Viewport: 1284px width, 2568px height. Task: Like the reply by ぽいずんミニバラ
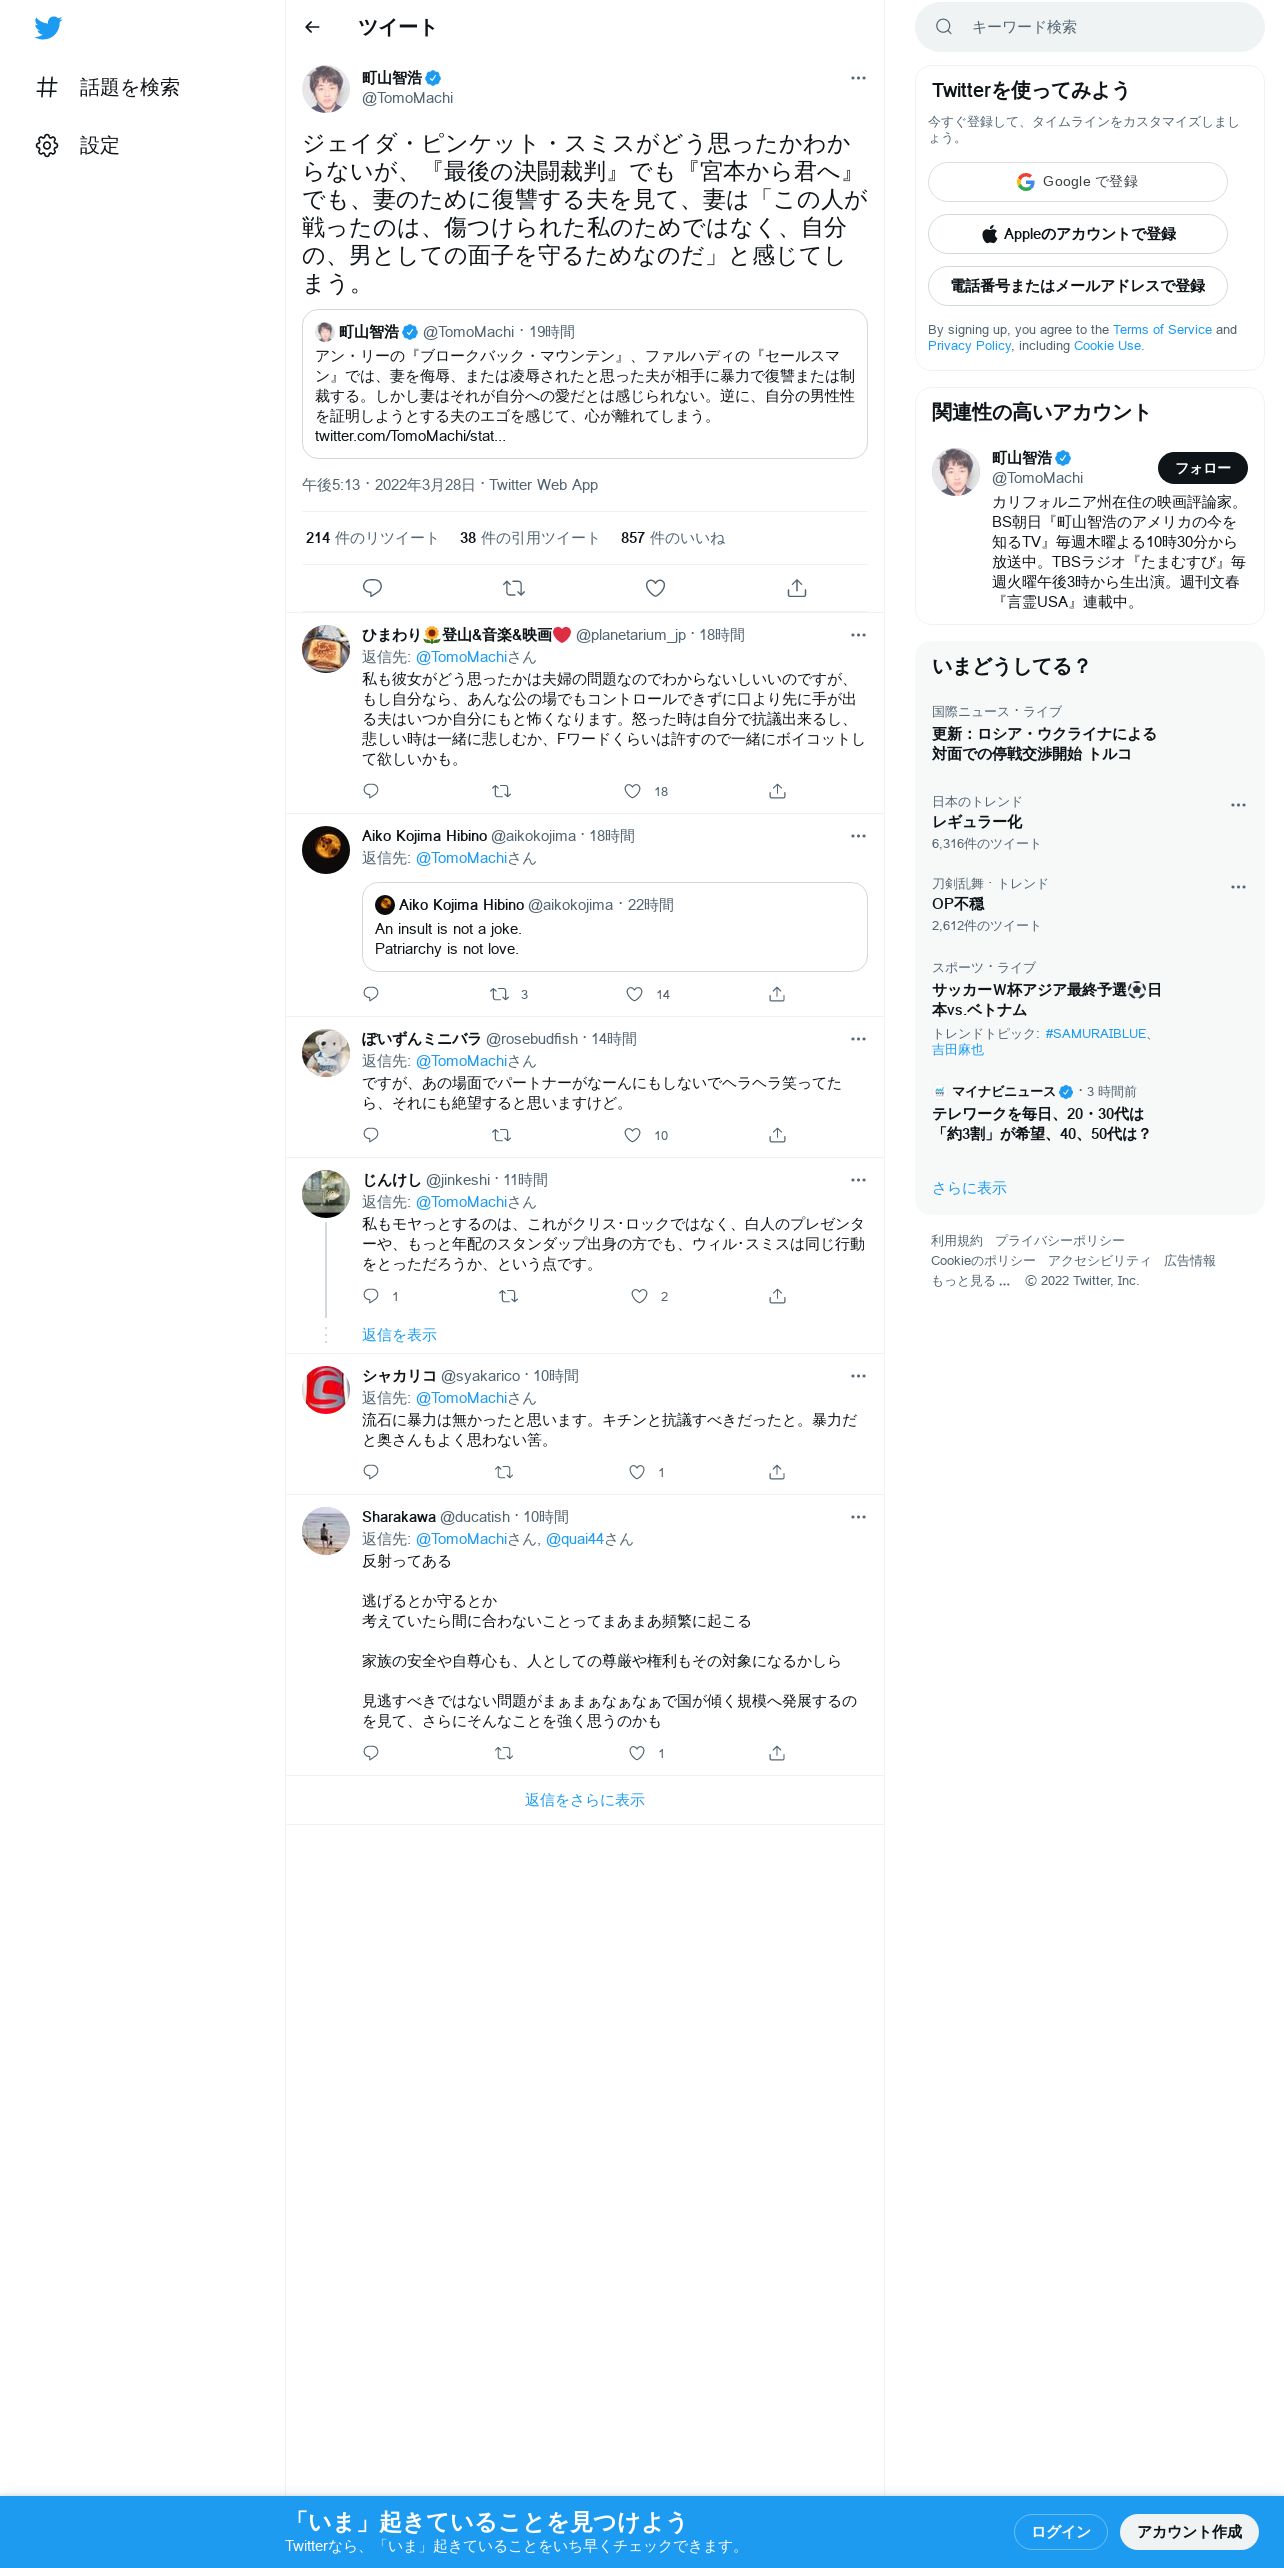coord(632,1135)
